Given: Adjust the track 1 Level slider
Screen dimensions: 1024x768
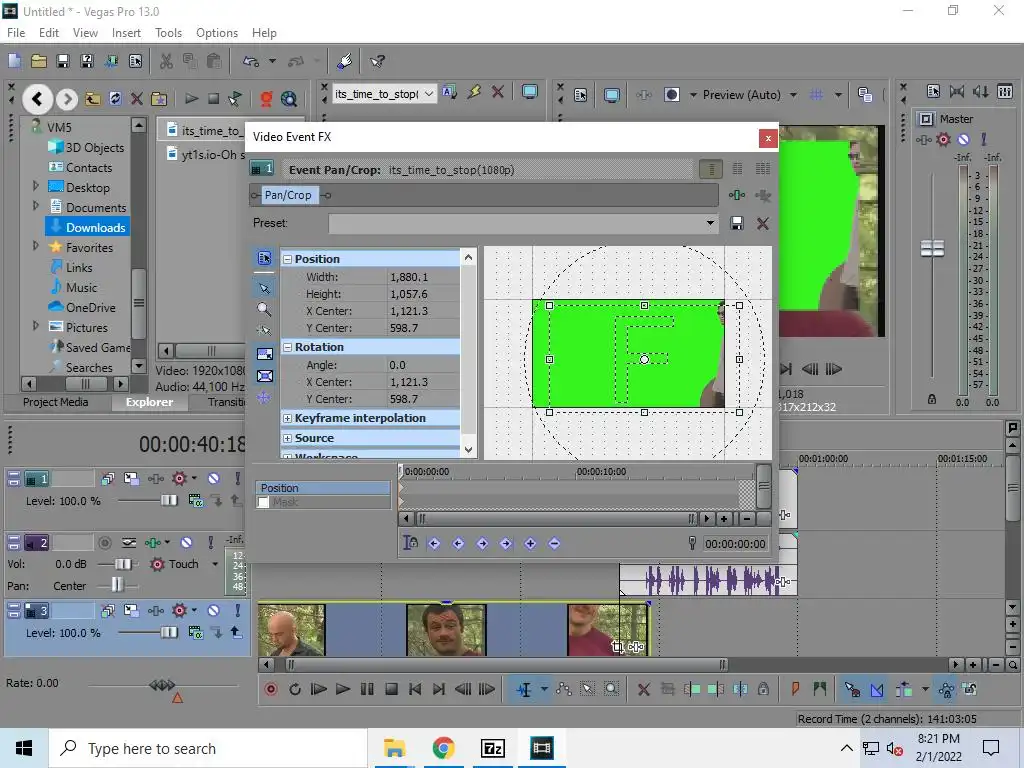Looking at the screenshot, I should [x=168, y=501].
